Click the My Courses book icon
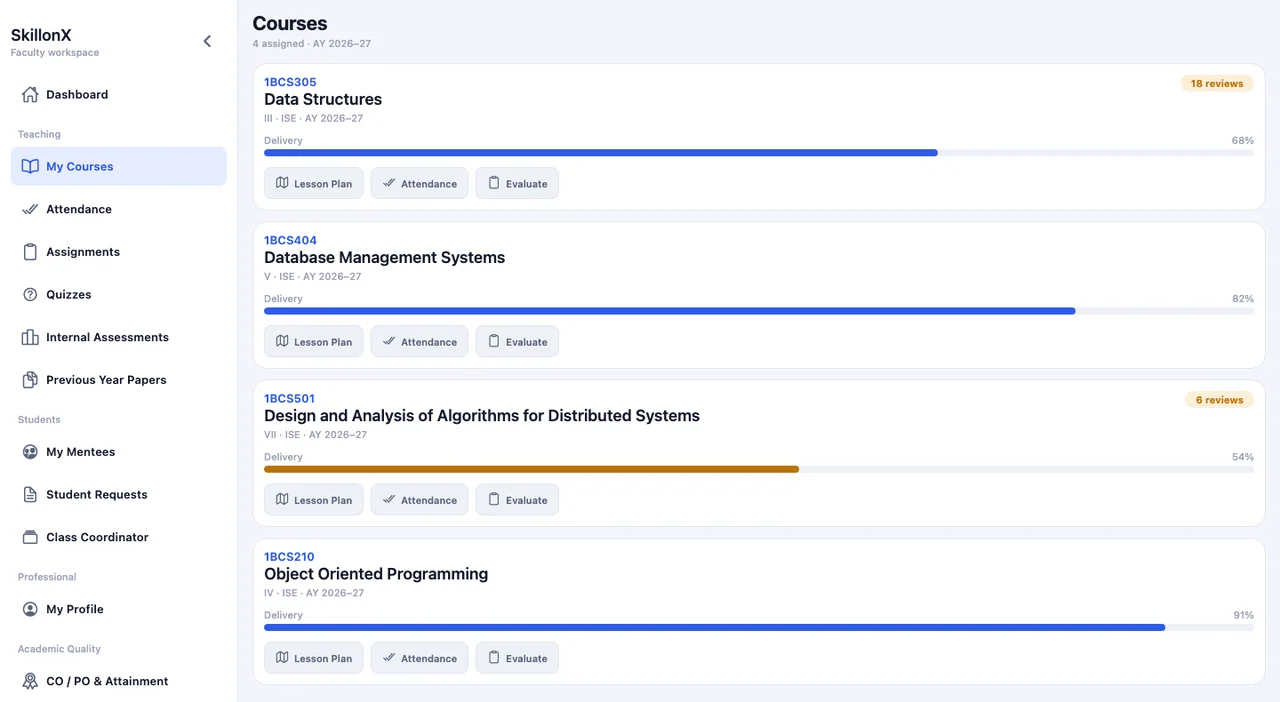 (x=30, y=166)
